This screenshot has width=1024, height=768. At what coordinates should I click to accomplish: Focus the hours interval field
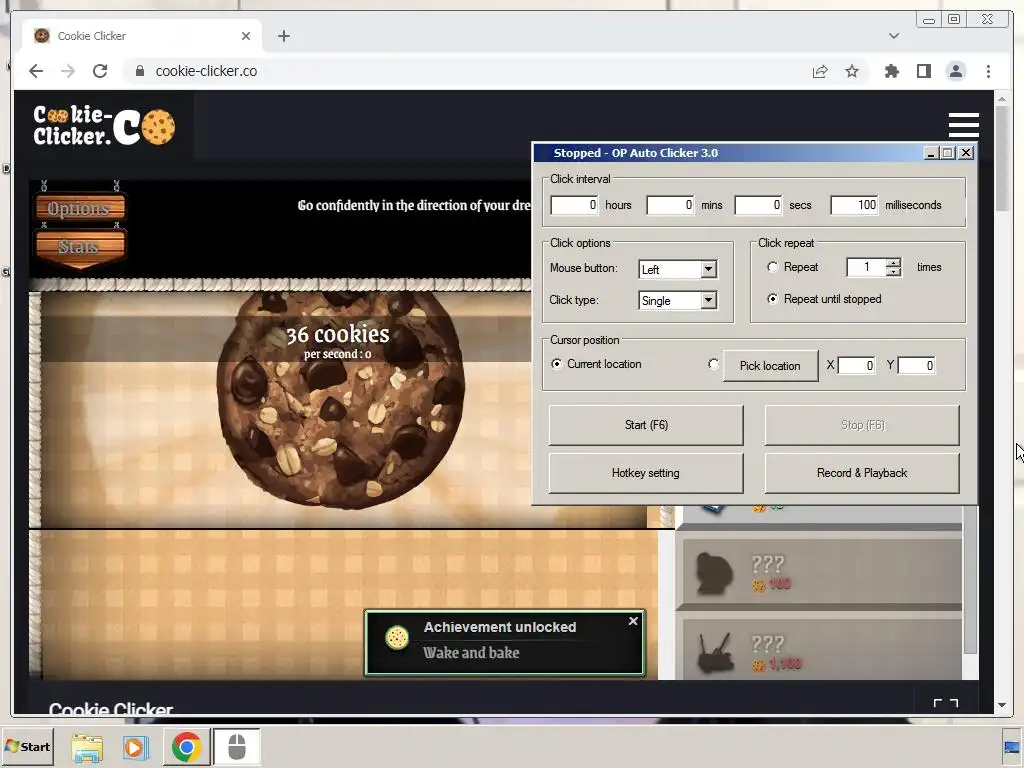coord(574,205)
